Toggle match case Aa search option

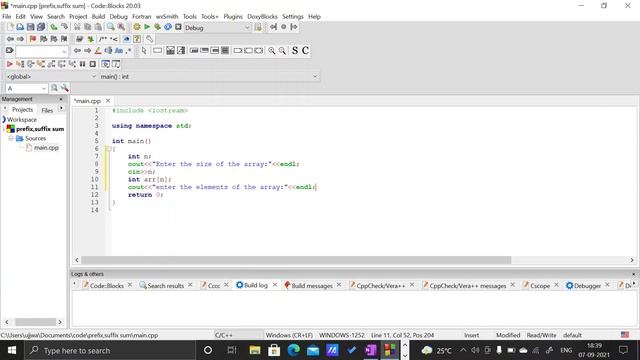(x=119, y=51)
